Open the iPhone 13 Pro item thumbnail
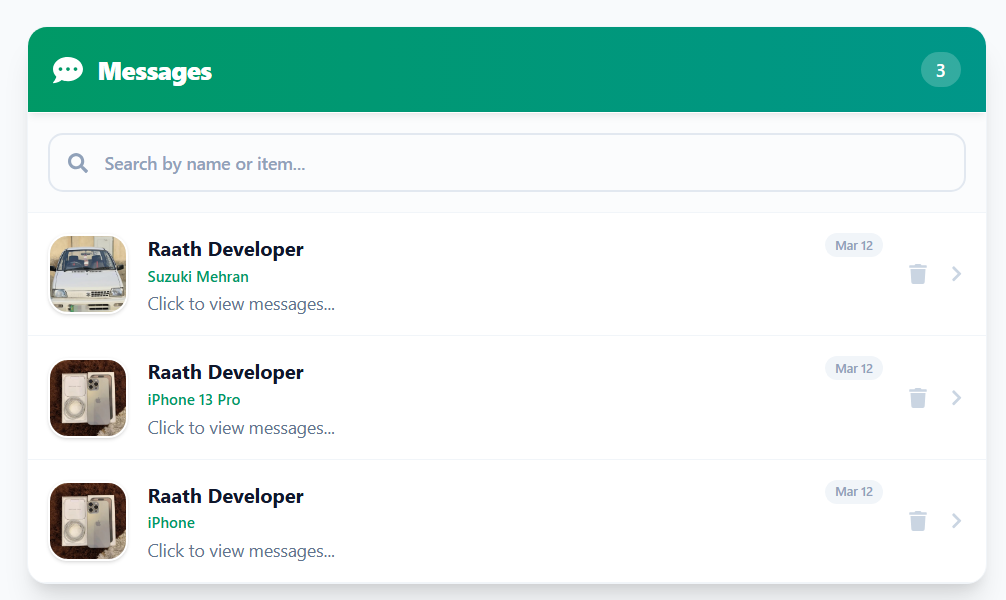Image resolution: width=1006 pixels, height=600 pixels. [x=88, y=398]
